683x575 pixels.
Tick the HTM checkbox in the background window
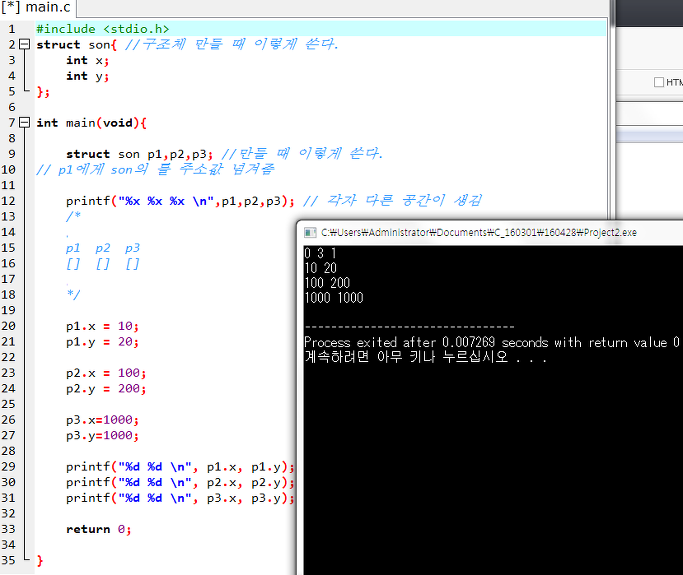659,82
